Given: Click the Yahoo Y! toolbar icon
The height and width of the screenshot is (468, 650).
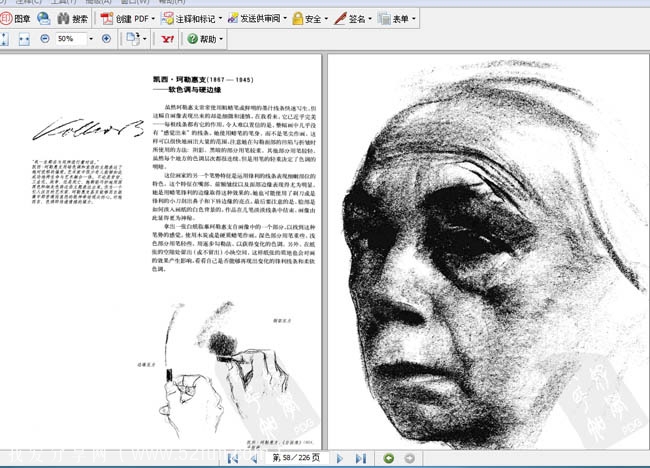Looking at the screenshot, I should coord(168,39).
